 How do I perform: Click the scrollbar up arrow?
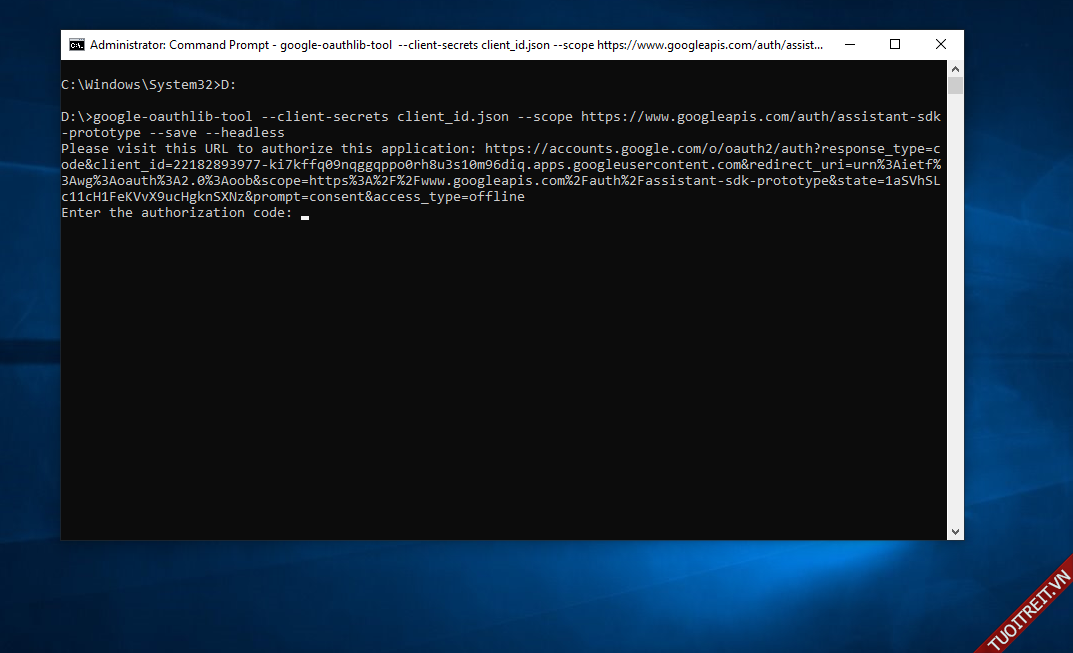[955, 69]
